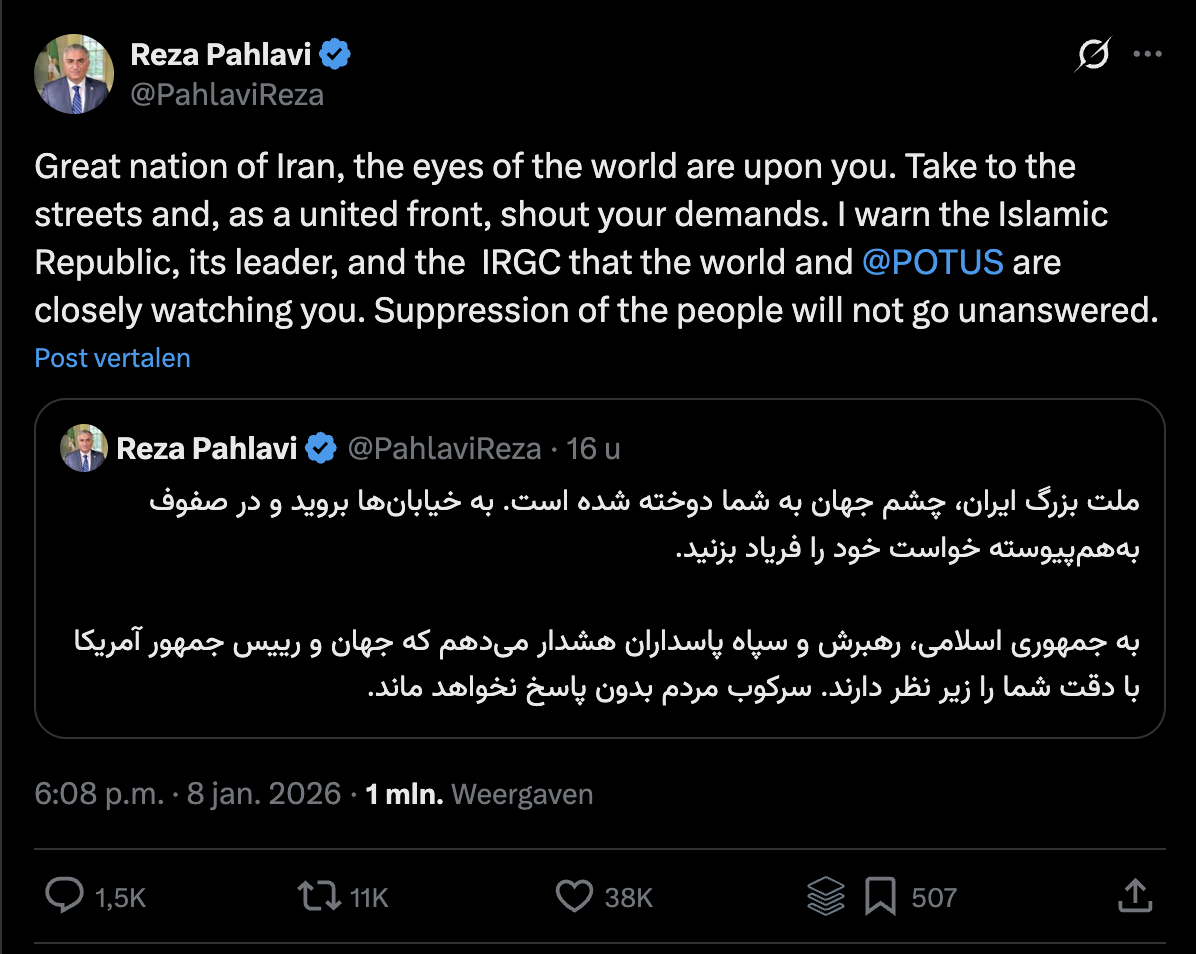Click the stacked layers icon beside bookmark
1196x954 pixels.
826,896
